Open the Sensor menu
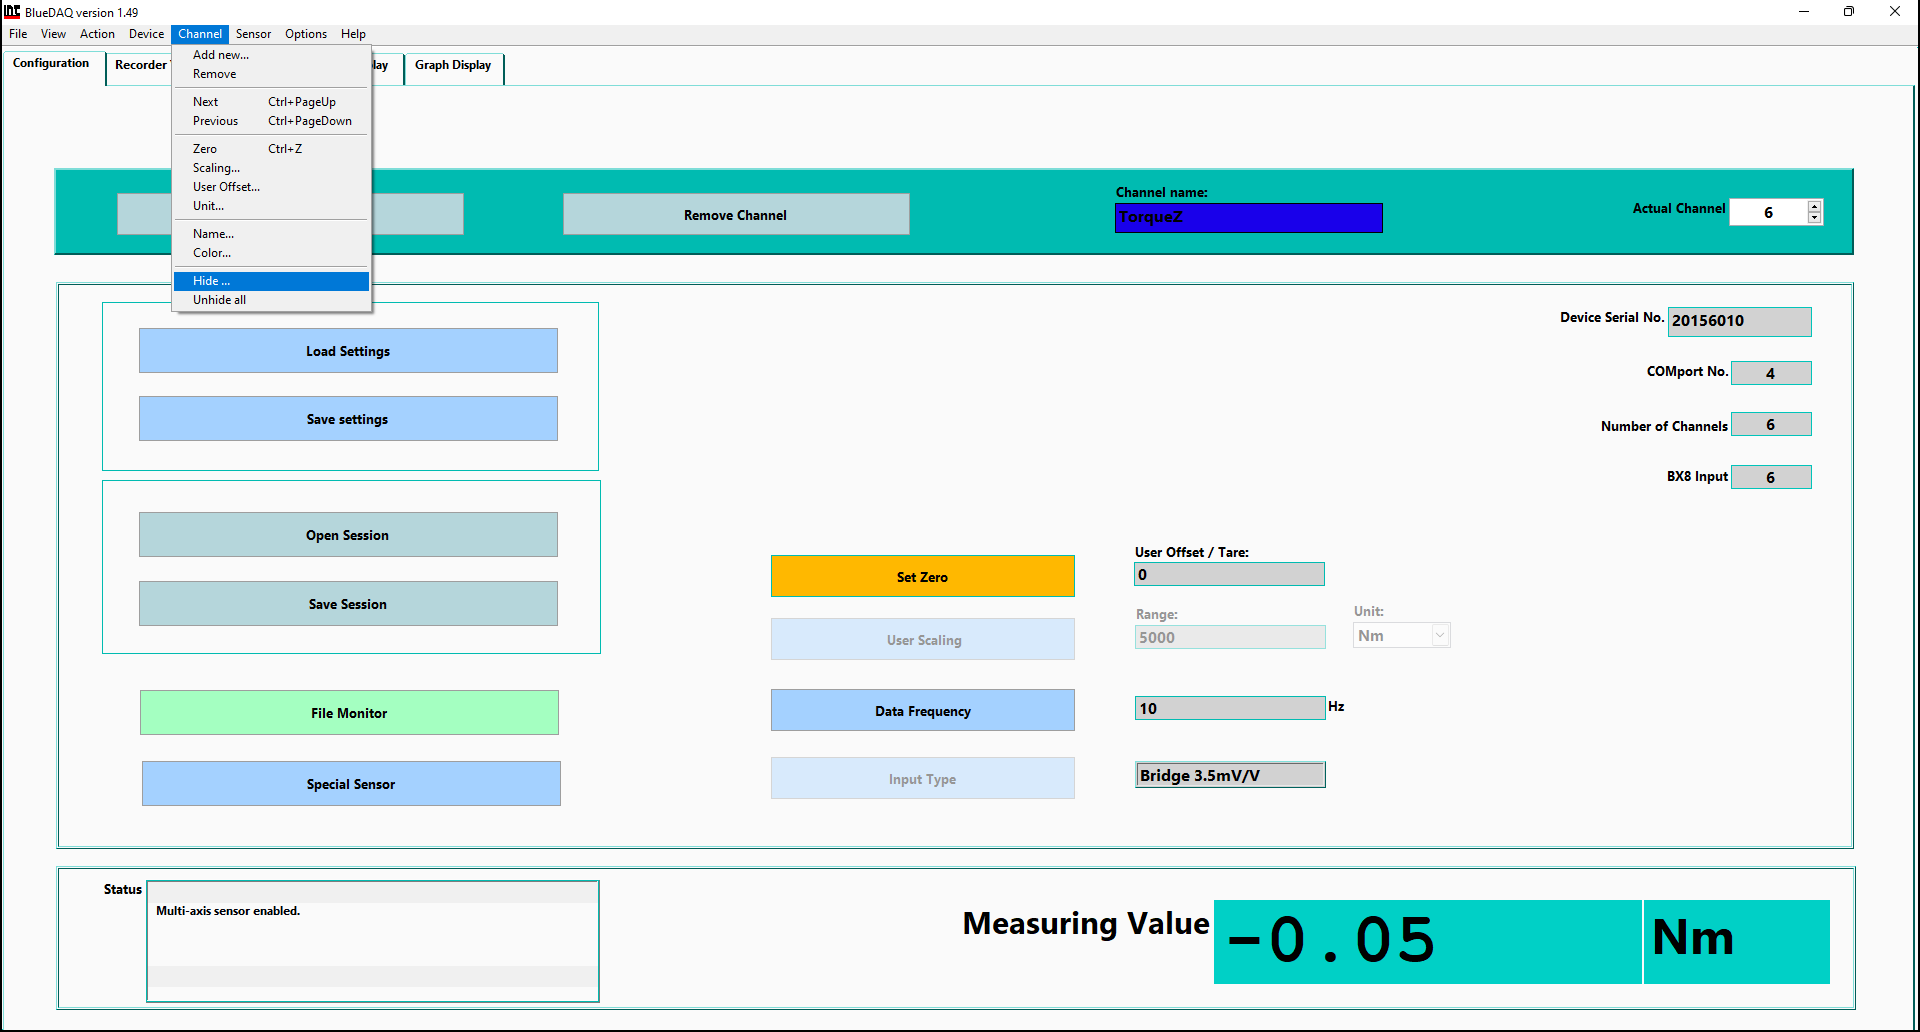 click(253, 34)
